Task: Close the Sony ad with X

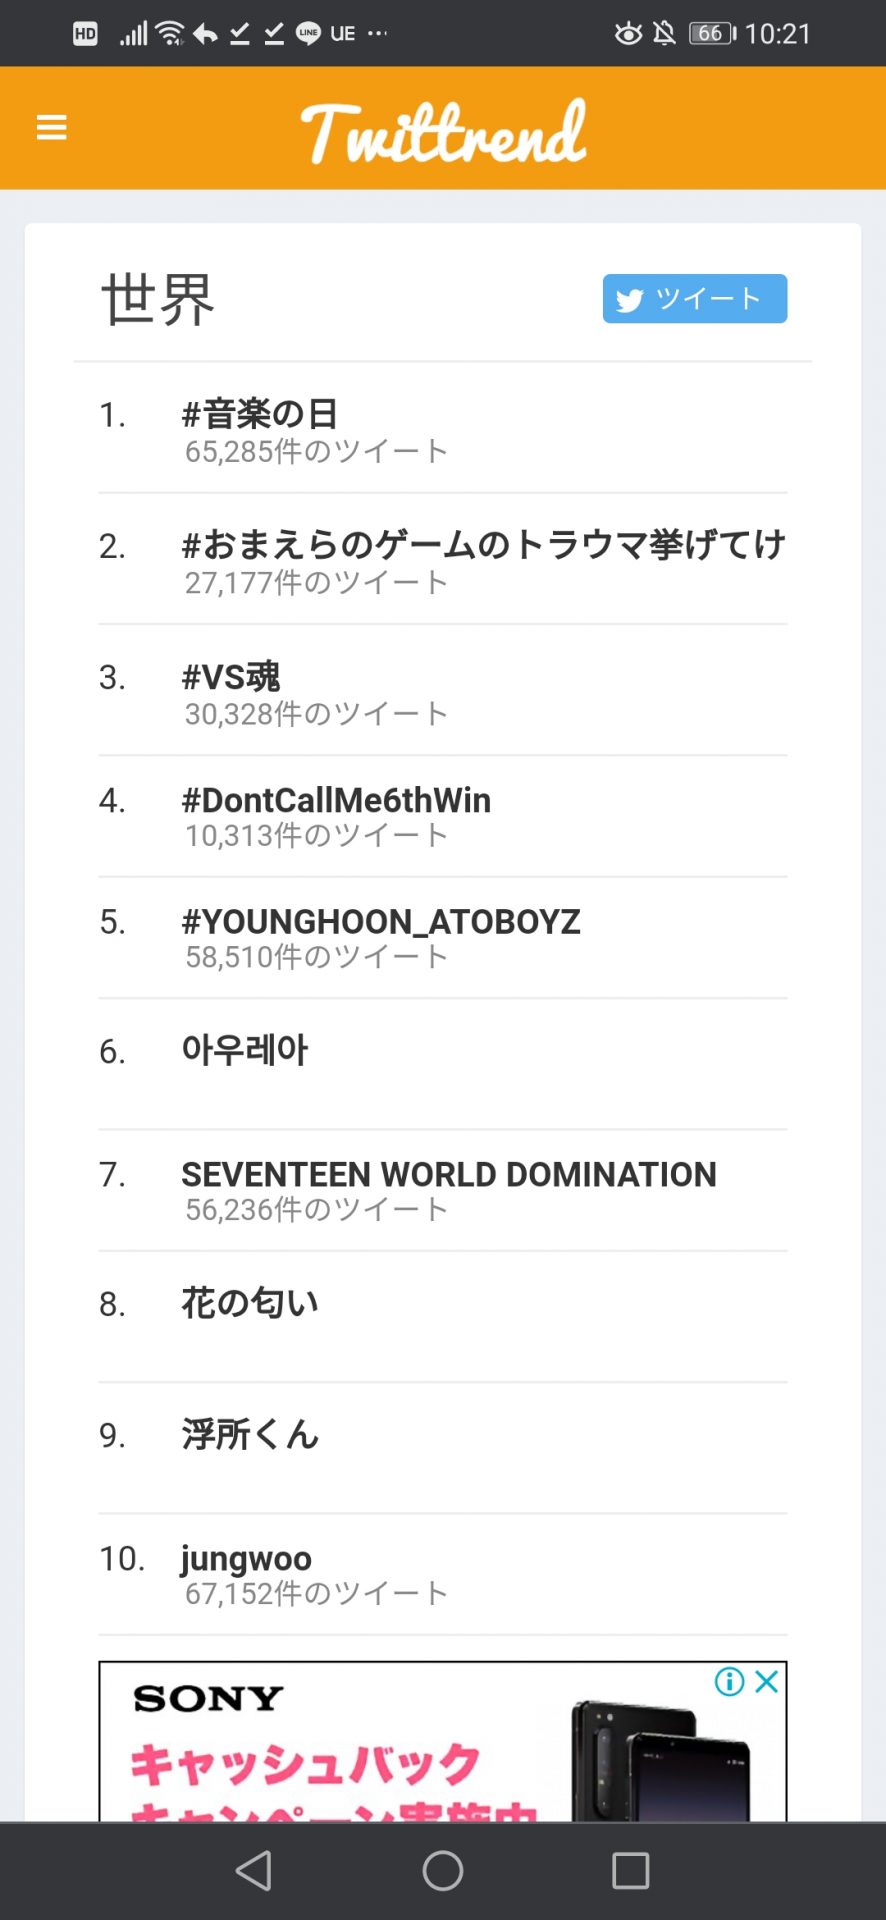Action: coord(767,1681)
